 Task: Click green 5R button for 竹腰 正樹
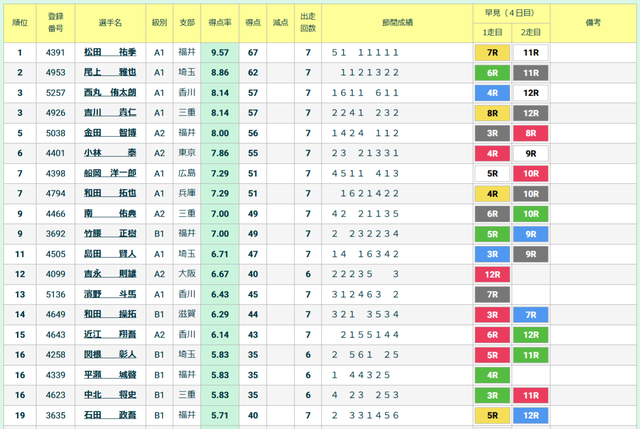pyautogui.click(x=492, y=234)
